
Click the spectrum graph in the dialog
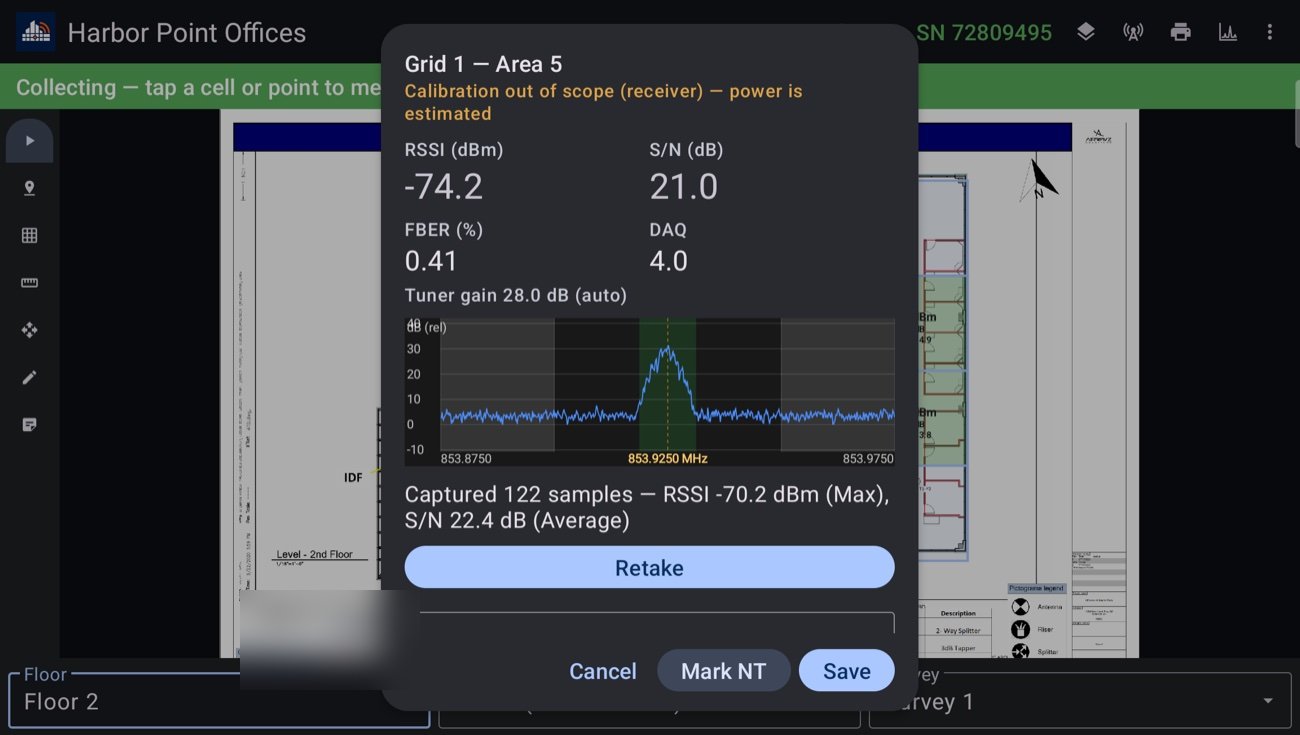(x=649, y=392)
